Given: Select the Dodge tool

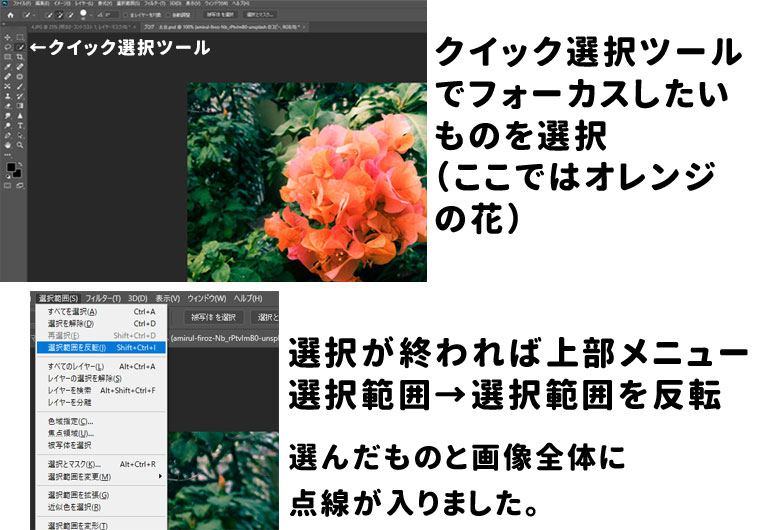Looking at the screenshot, I should click(8, 125).
